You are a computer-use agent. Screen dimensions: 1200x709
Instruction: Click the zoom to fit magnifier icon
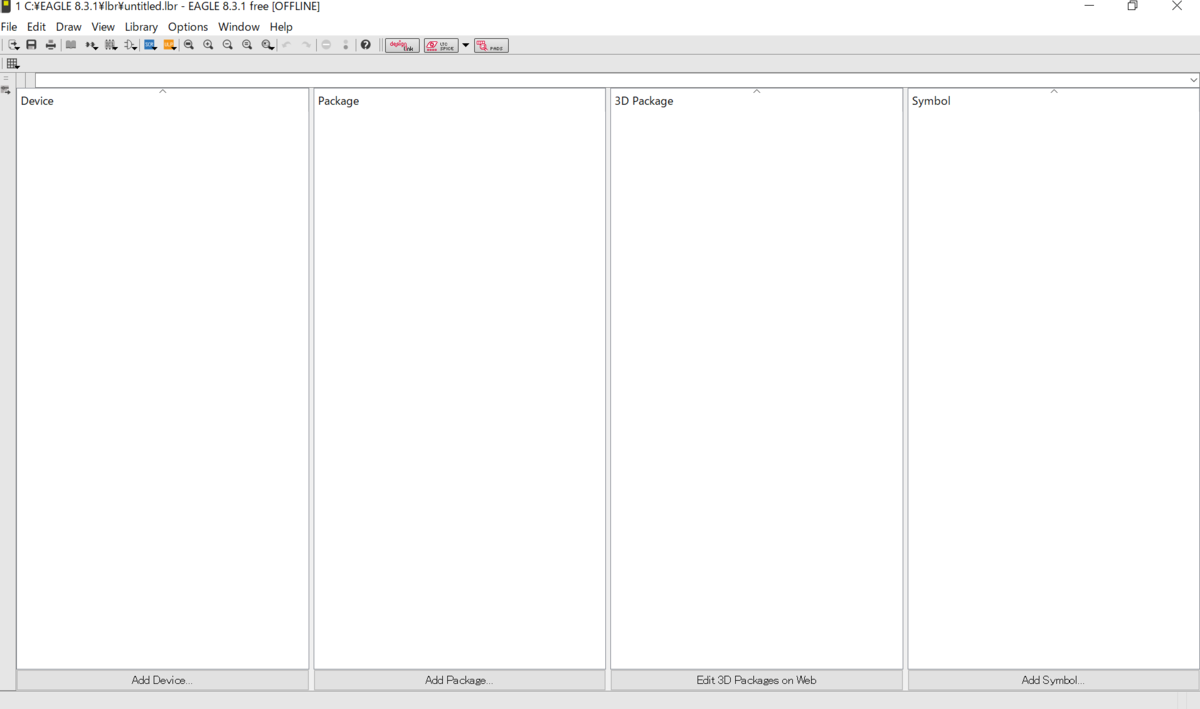coord(189,45)
